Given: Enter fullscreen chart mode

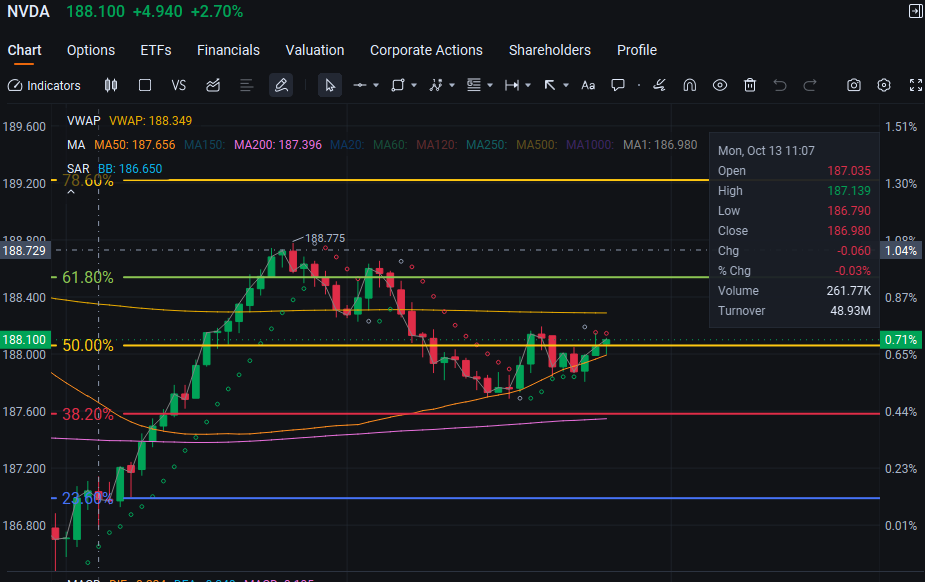Looking at the screenshot, I should coord(916,86).
